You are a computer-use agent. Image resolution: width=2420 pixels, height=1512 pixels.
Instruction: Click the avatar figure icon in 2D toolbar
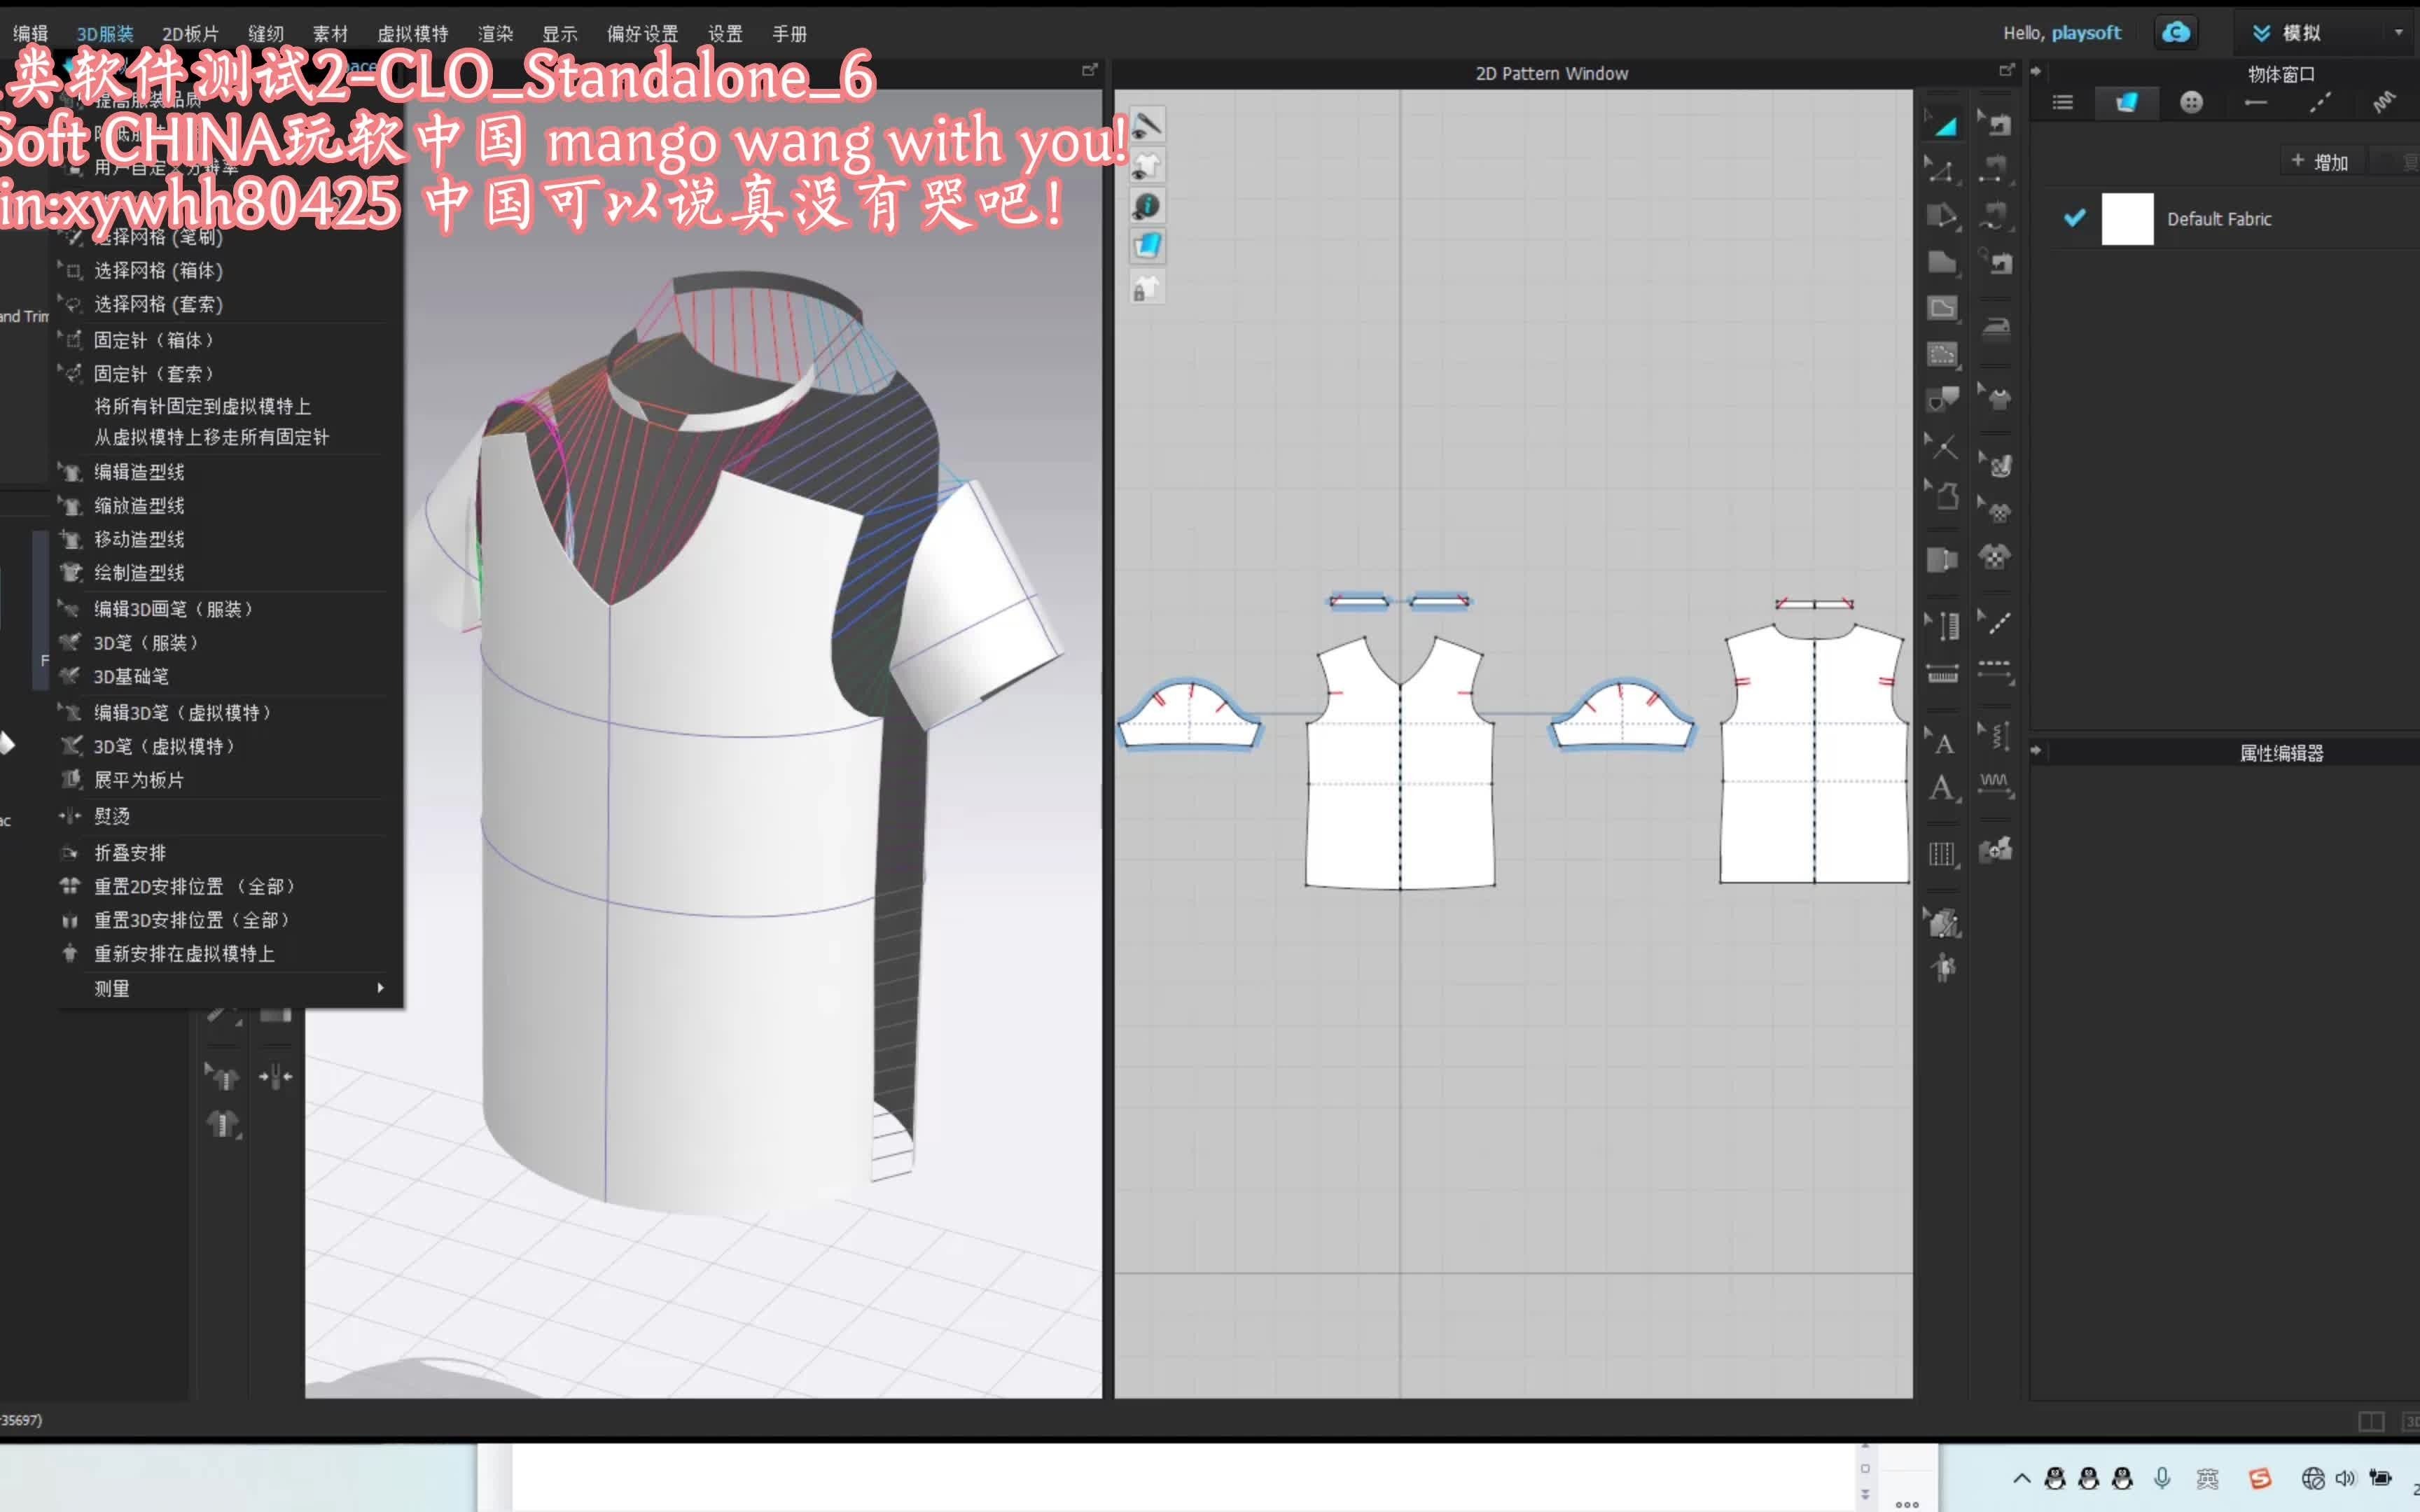(1942, 967)
